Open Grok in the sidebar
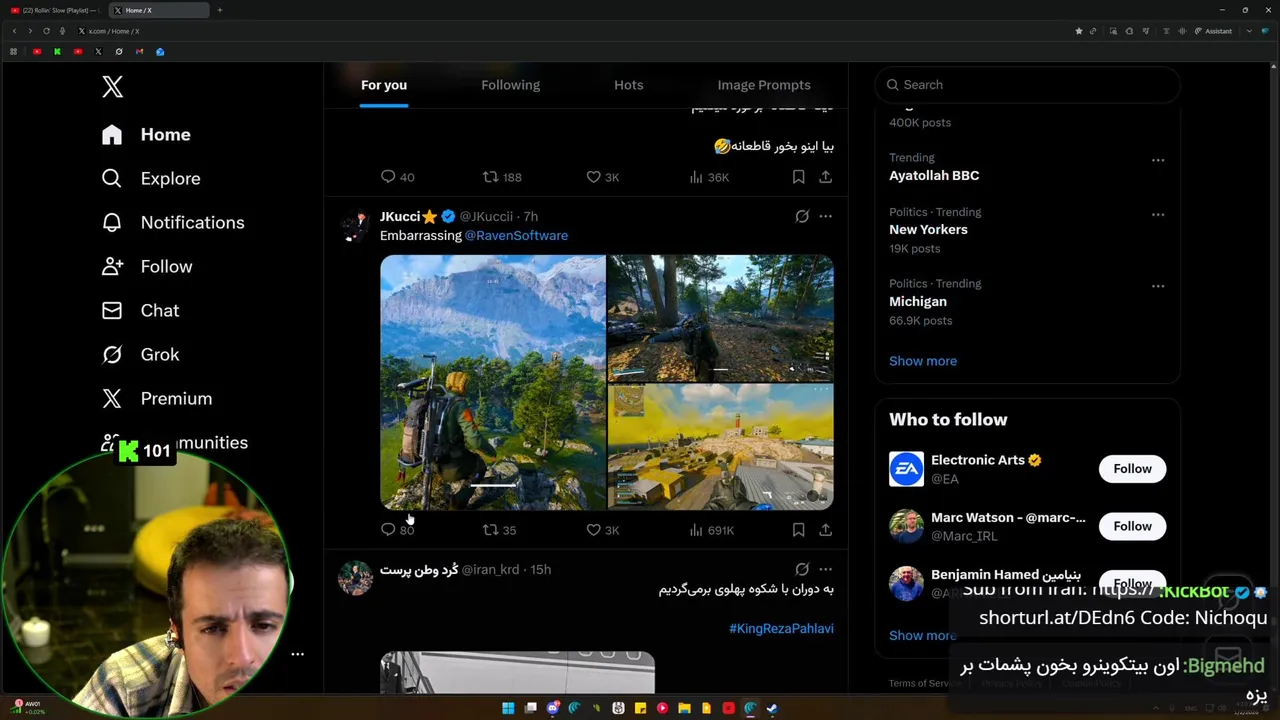1280x720 pixels. 141,354
